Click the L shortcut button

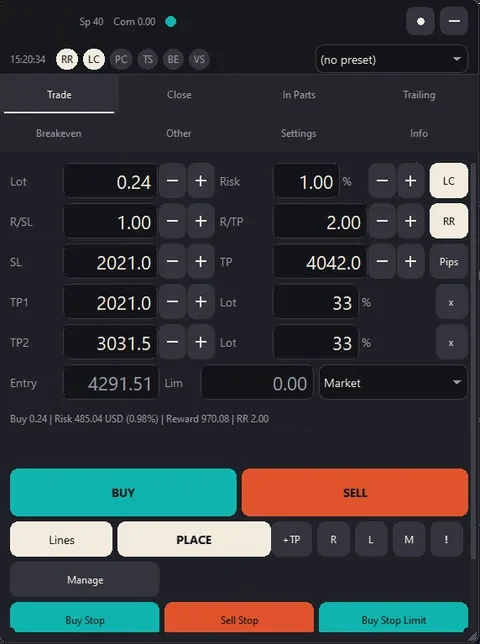click(x=371, y=539)
